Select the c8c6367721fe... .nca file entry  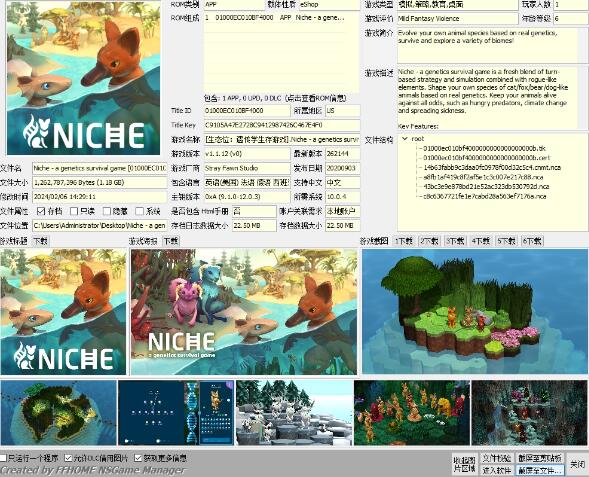(485, 196)
